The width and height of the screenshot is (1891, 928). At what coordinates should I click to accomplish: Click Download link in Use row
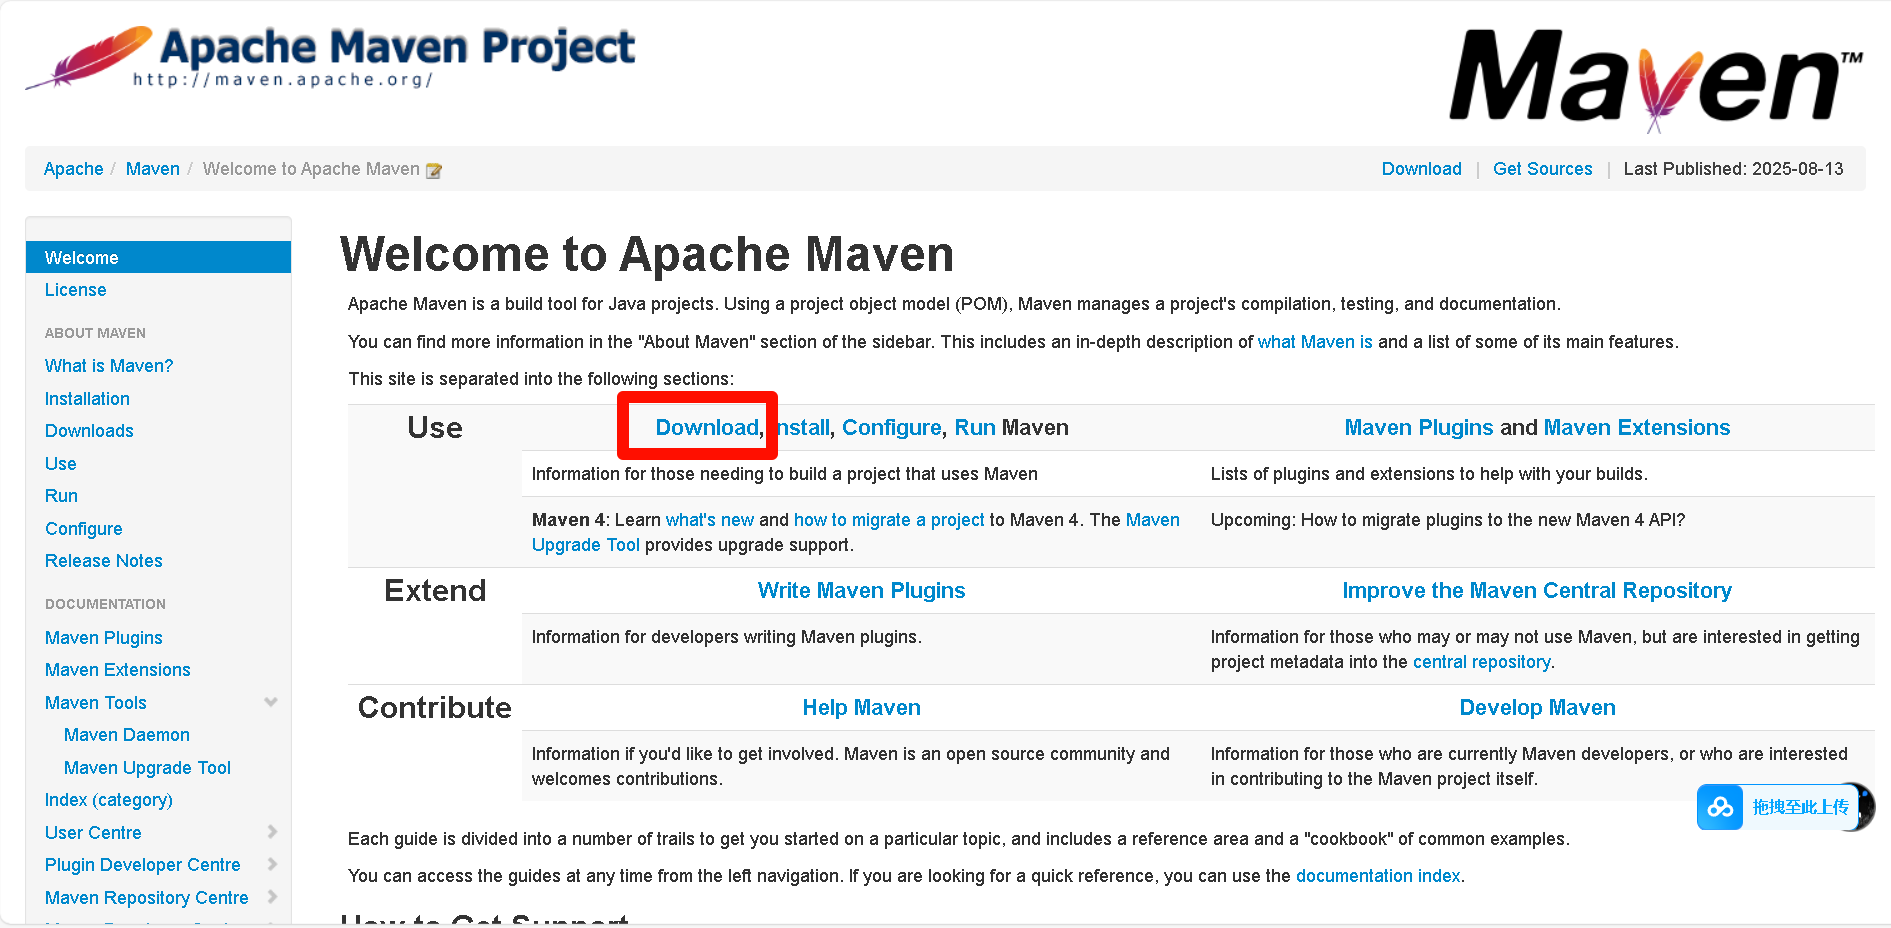pyautogui.click(x=707, y=428)
